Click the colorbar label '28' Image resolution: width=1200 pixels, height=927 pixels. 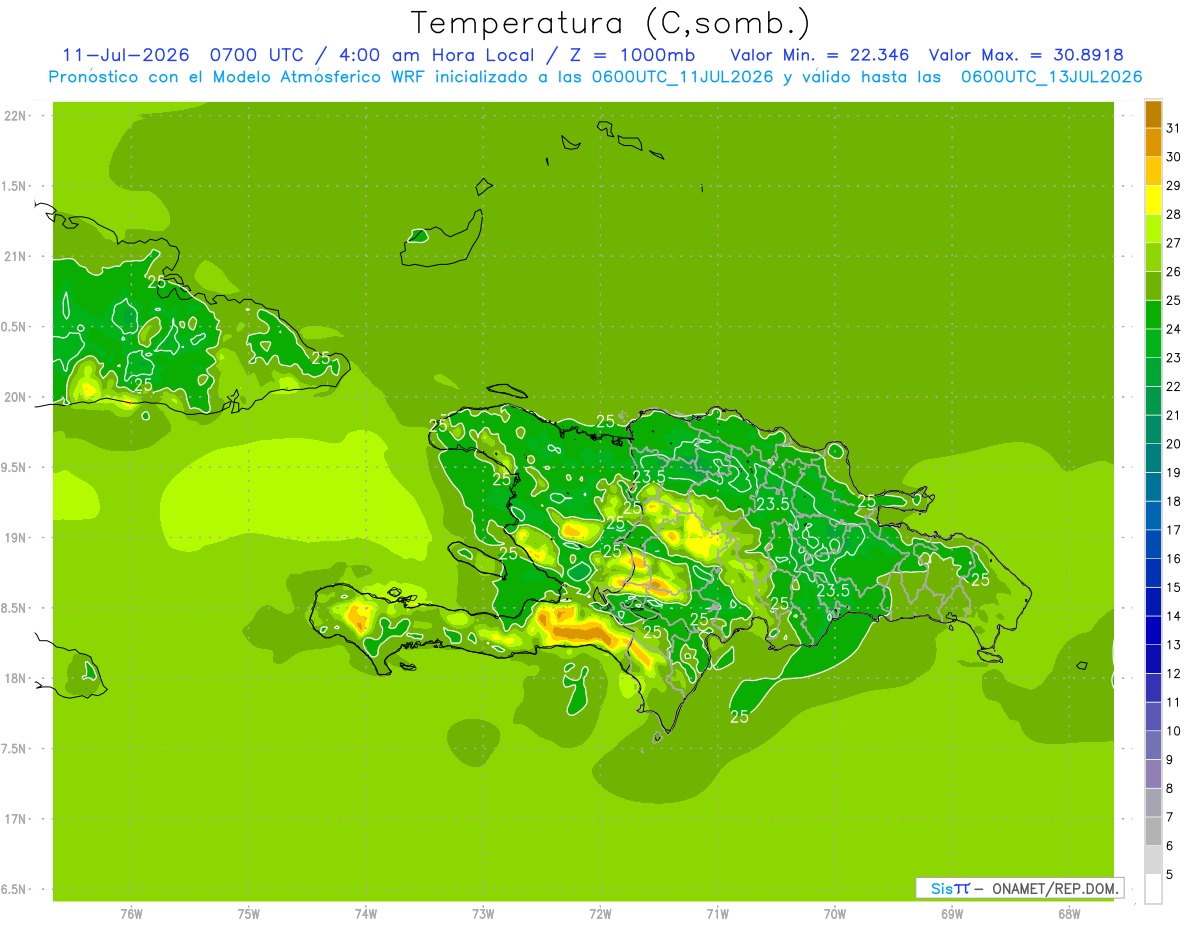(1174, 214)
